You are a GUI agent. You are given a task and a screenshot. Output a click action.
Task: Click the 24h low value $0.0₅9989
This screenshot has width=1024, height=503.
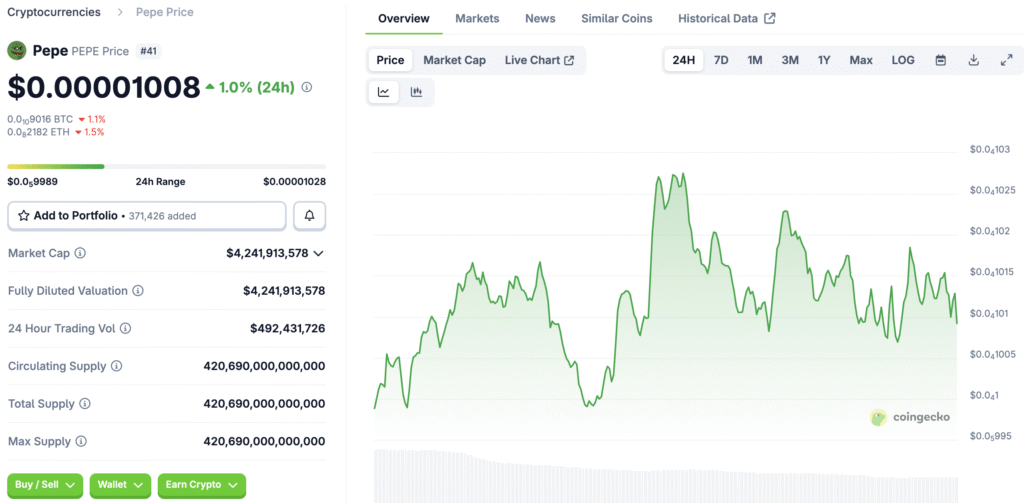pos(33,182)
